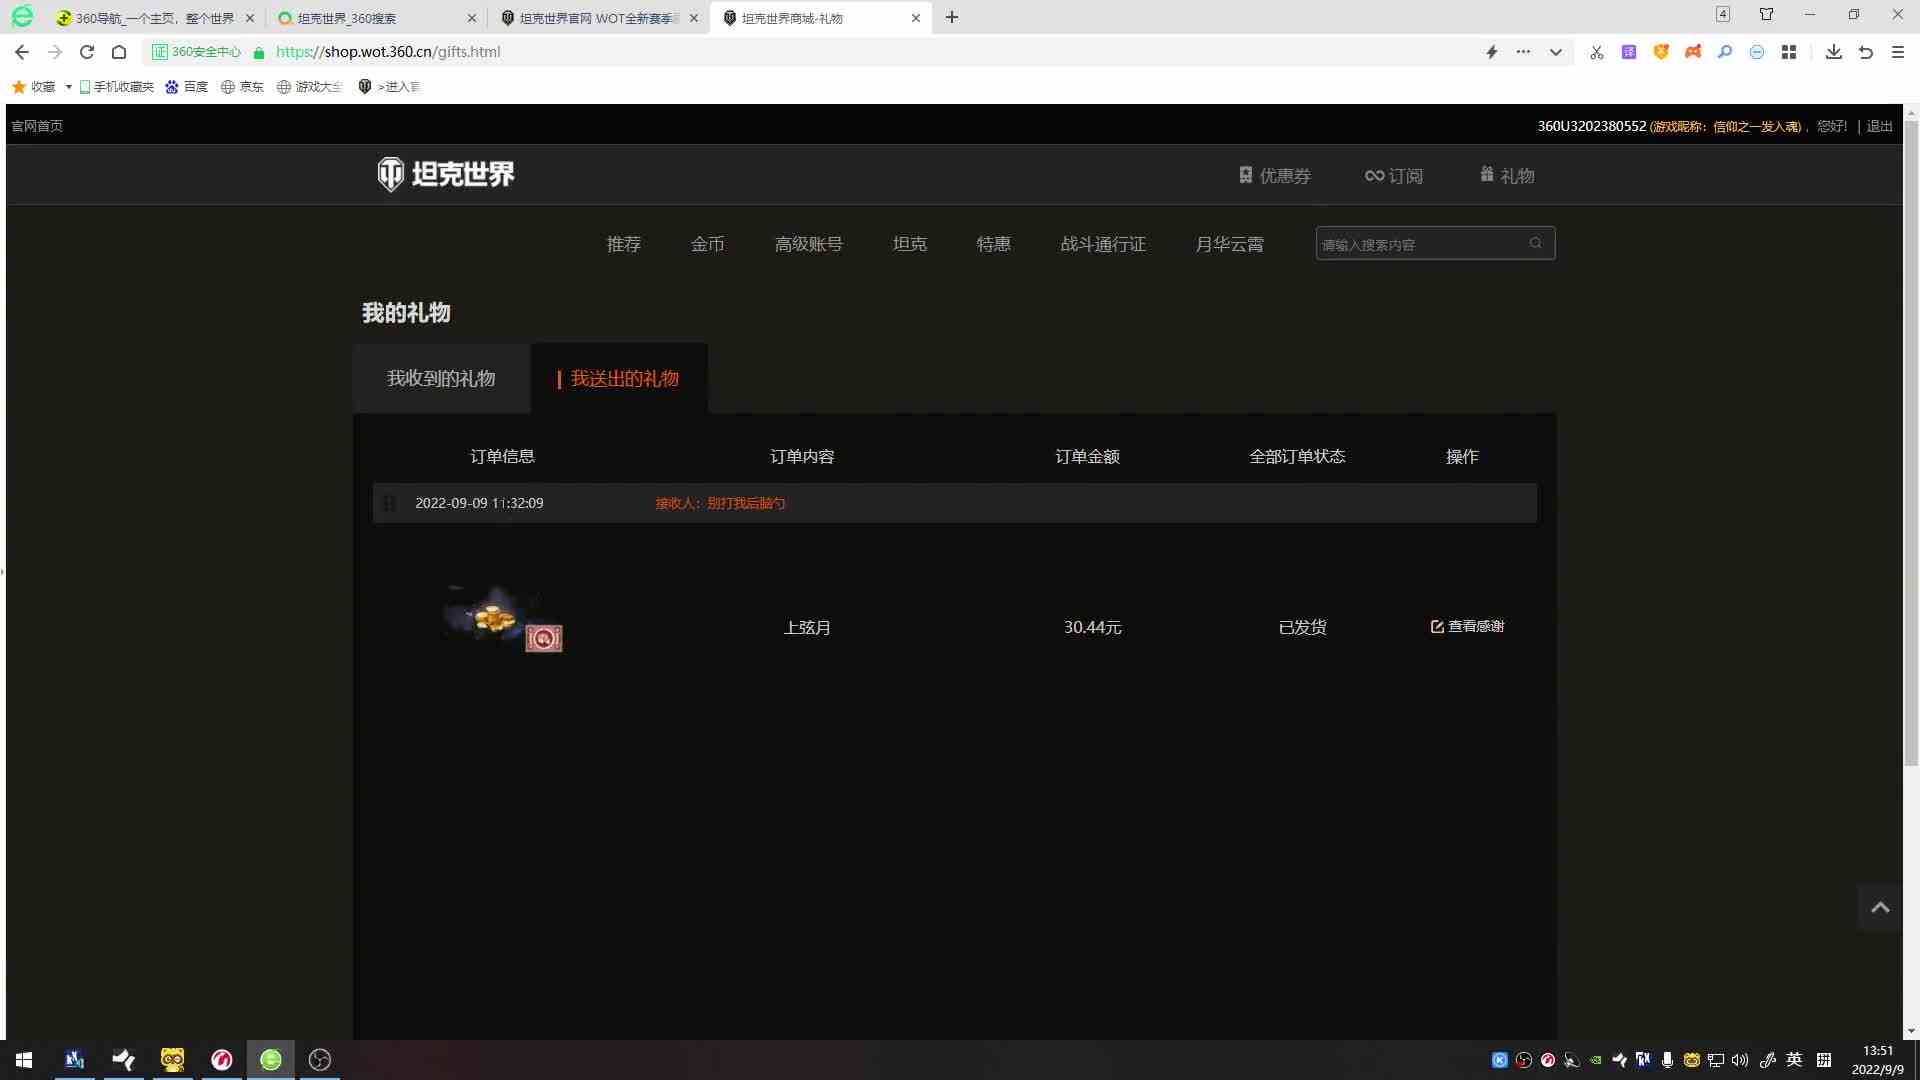The image size is (1920, 1080).
Task: Click the 坦克世界 logo in site header
Action: [446, 174]
